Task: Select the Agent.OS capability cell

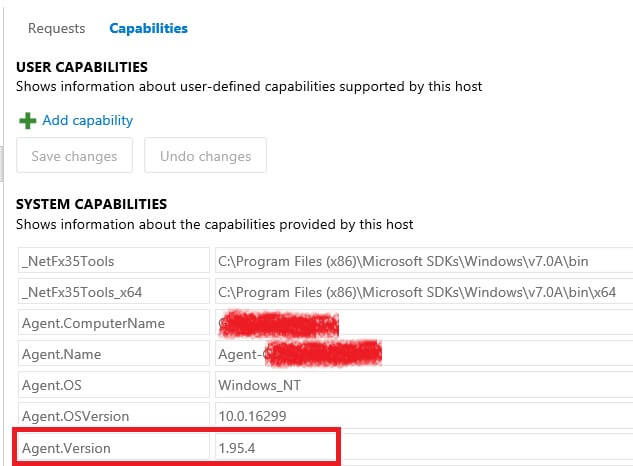Action: 114,384
